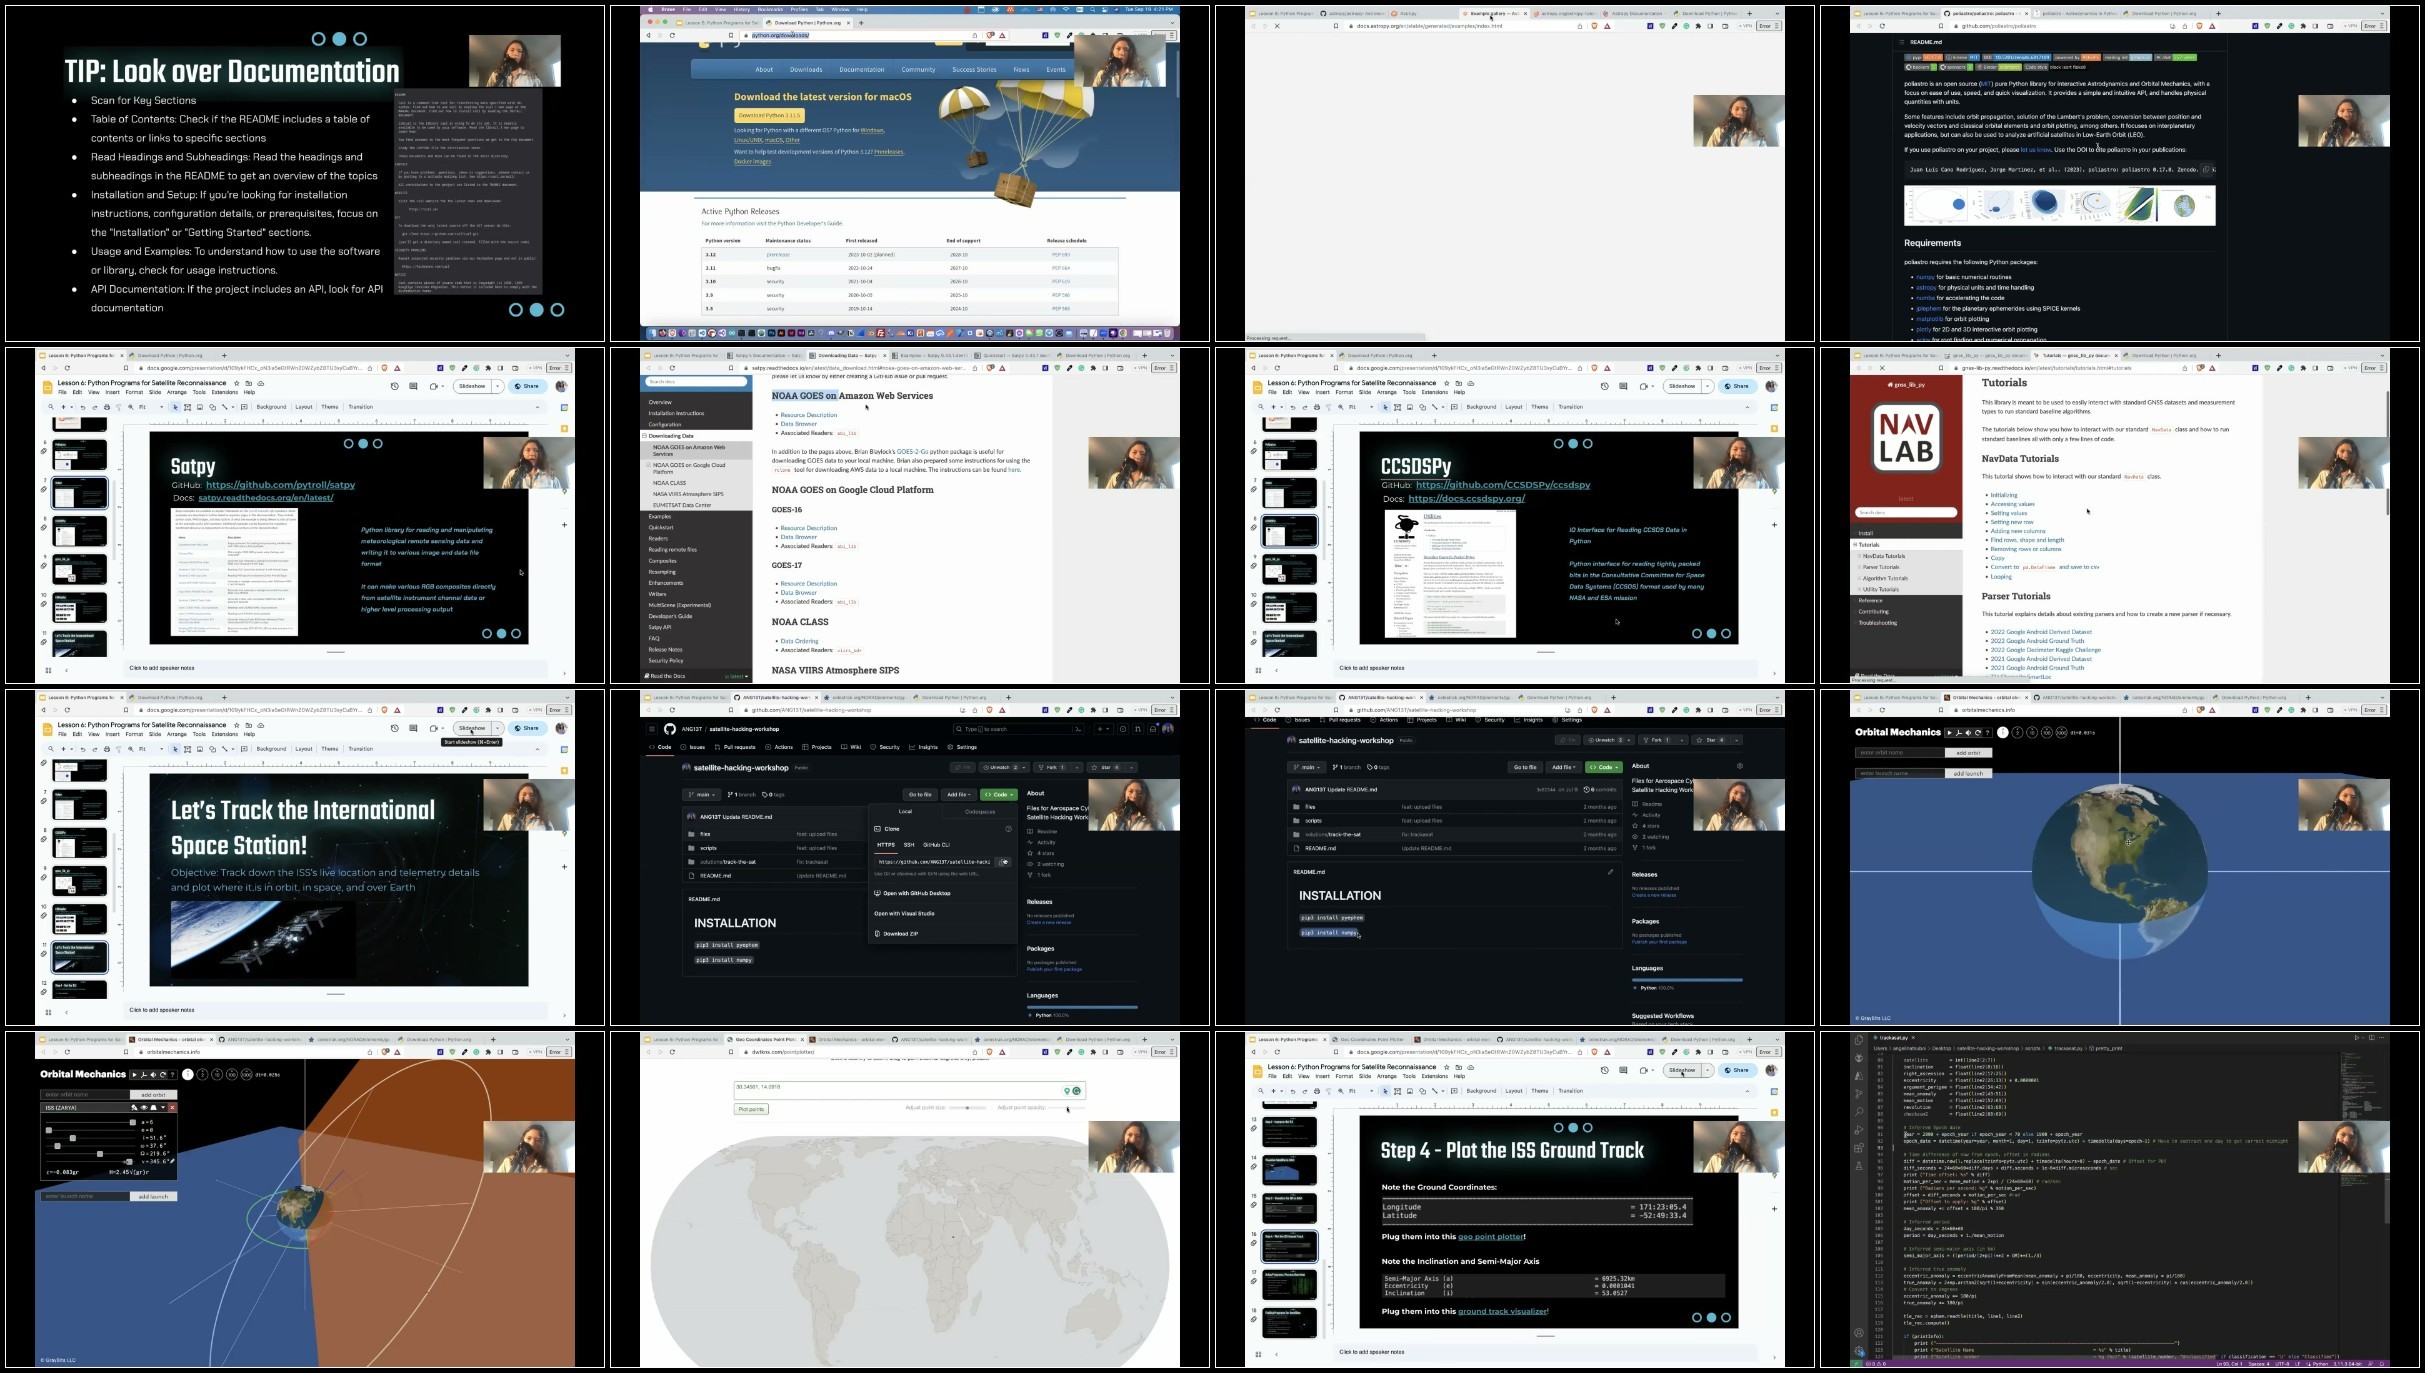Collapse ISS (ZARYA) panel with arrow
The width and height of the screenshot is (2425, 1373).
pyautogui.click(x=163, y=1108)
